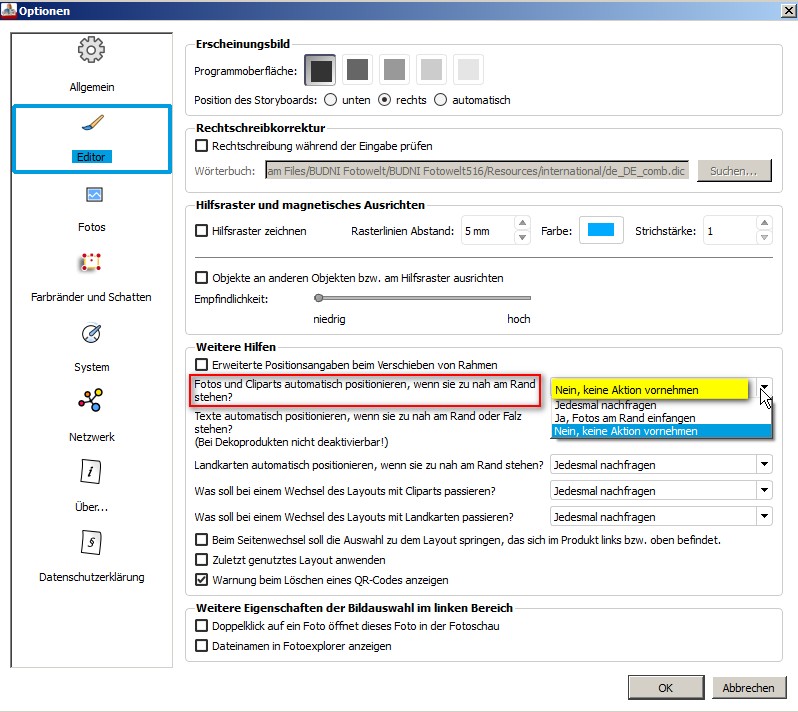Decrease Strichstärke with down arrow

point(764,238)
